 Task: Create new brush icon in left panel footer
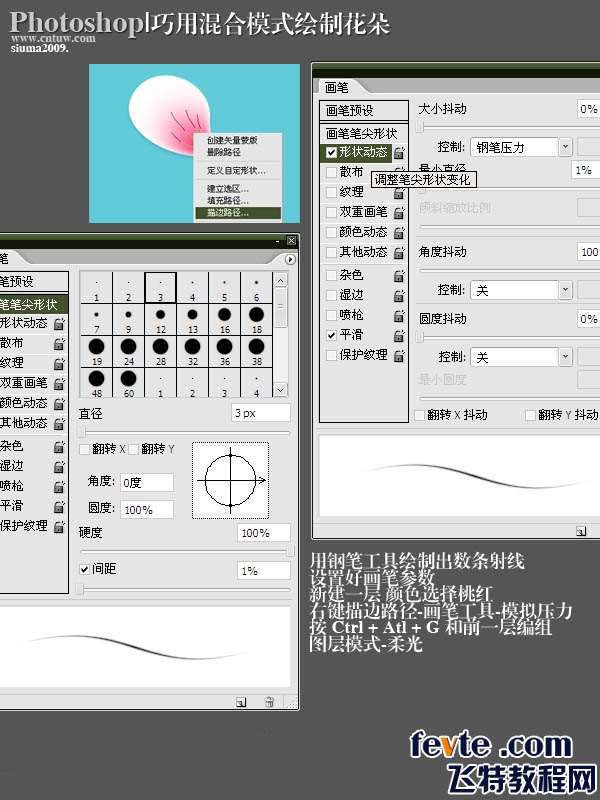point(241,702)
